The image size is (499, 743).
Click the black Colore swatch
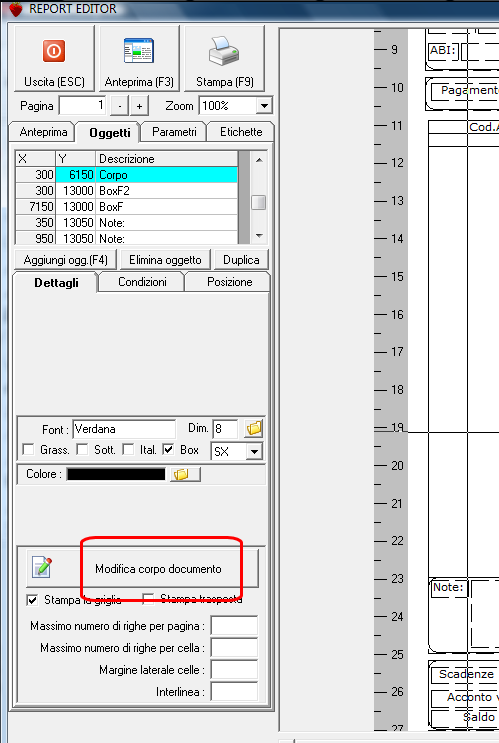(116, 474)
